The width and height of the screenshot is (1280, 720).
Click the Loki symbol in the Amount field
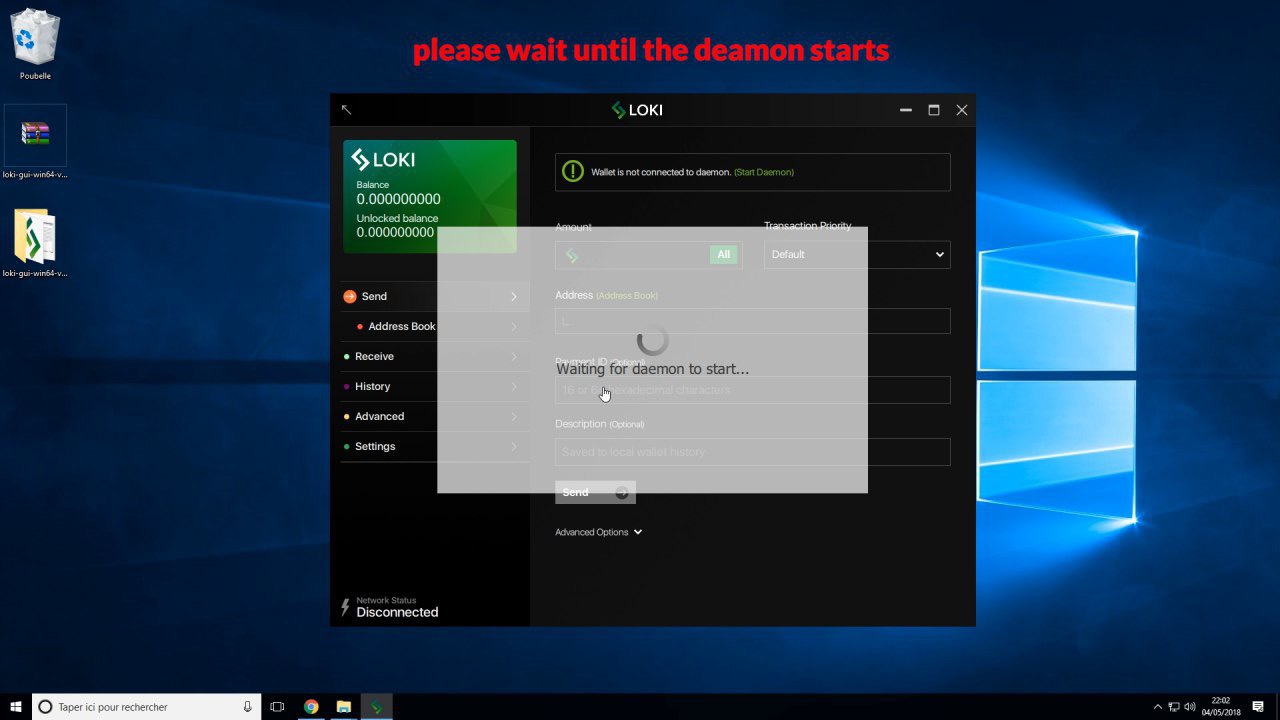tap(572, 255)
